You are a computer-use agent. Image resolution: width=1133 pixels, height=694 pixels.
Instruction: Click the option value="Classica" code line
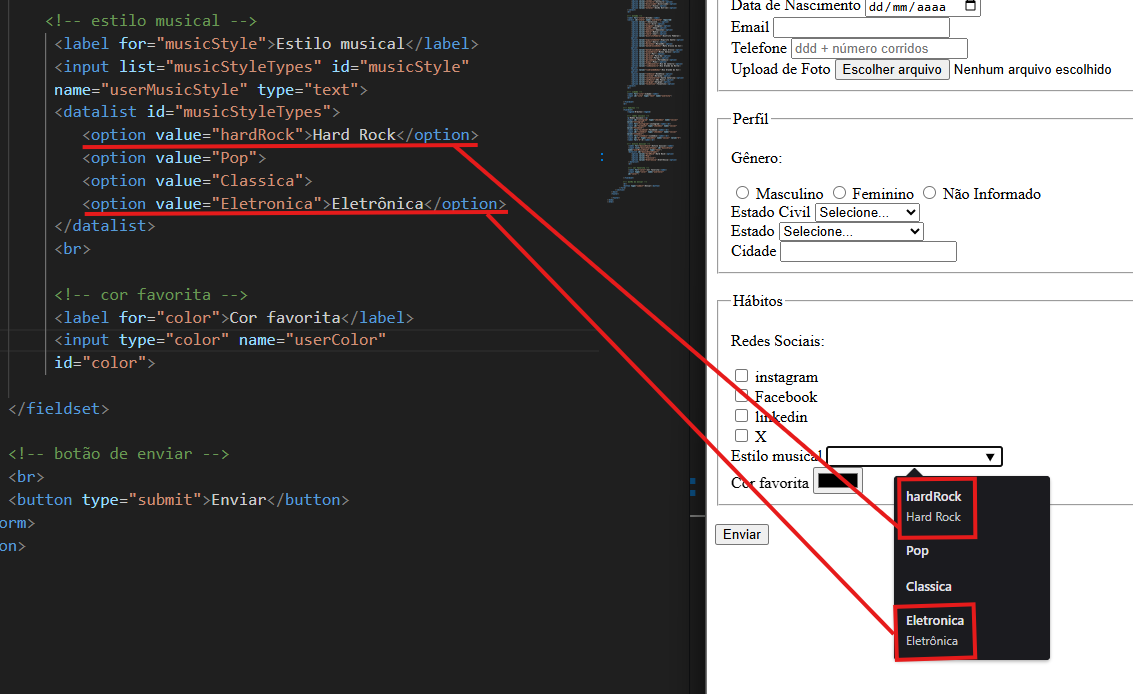click(x=197, y=181)
